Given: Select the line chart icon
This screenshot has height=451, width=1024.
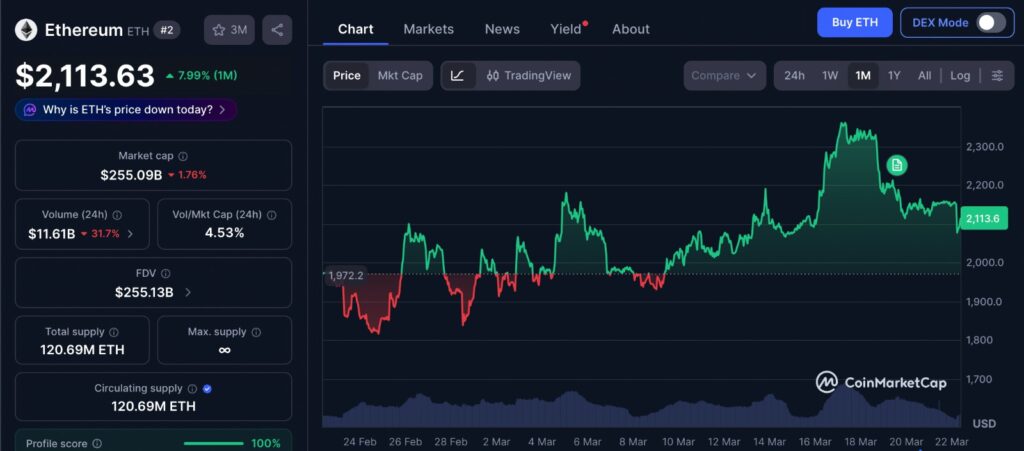Looking at the screenshot, I should 458,76.
